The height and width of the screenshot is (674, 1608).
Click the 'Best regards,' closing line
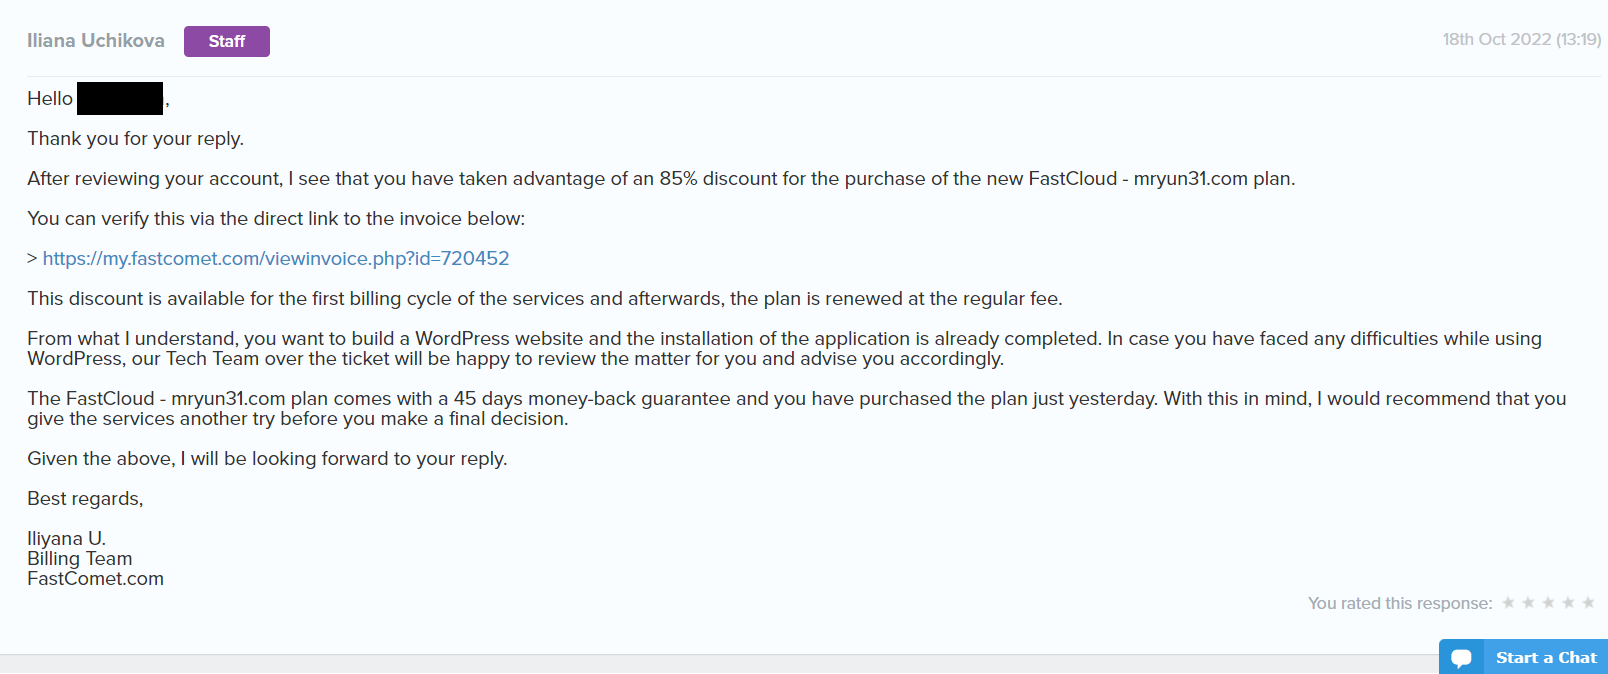pyautogui.click(x=85, y=499)
